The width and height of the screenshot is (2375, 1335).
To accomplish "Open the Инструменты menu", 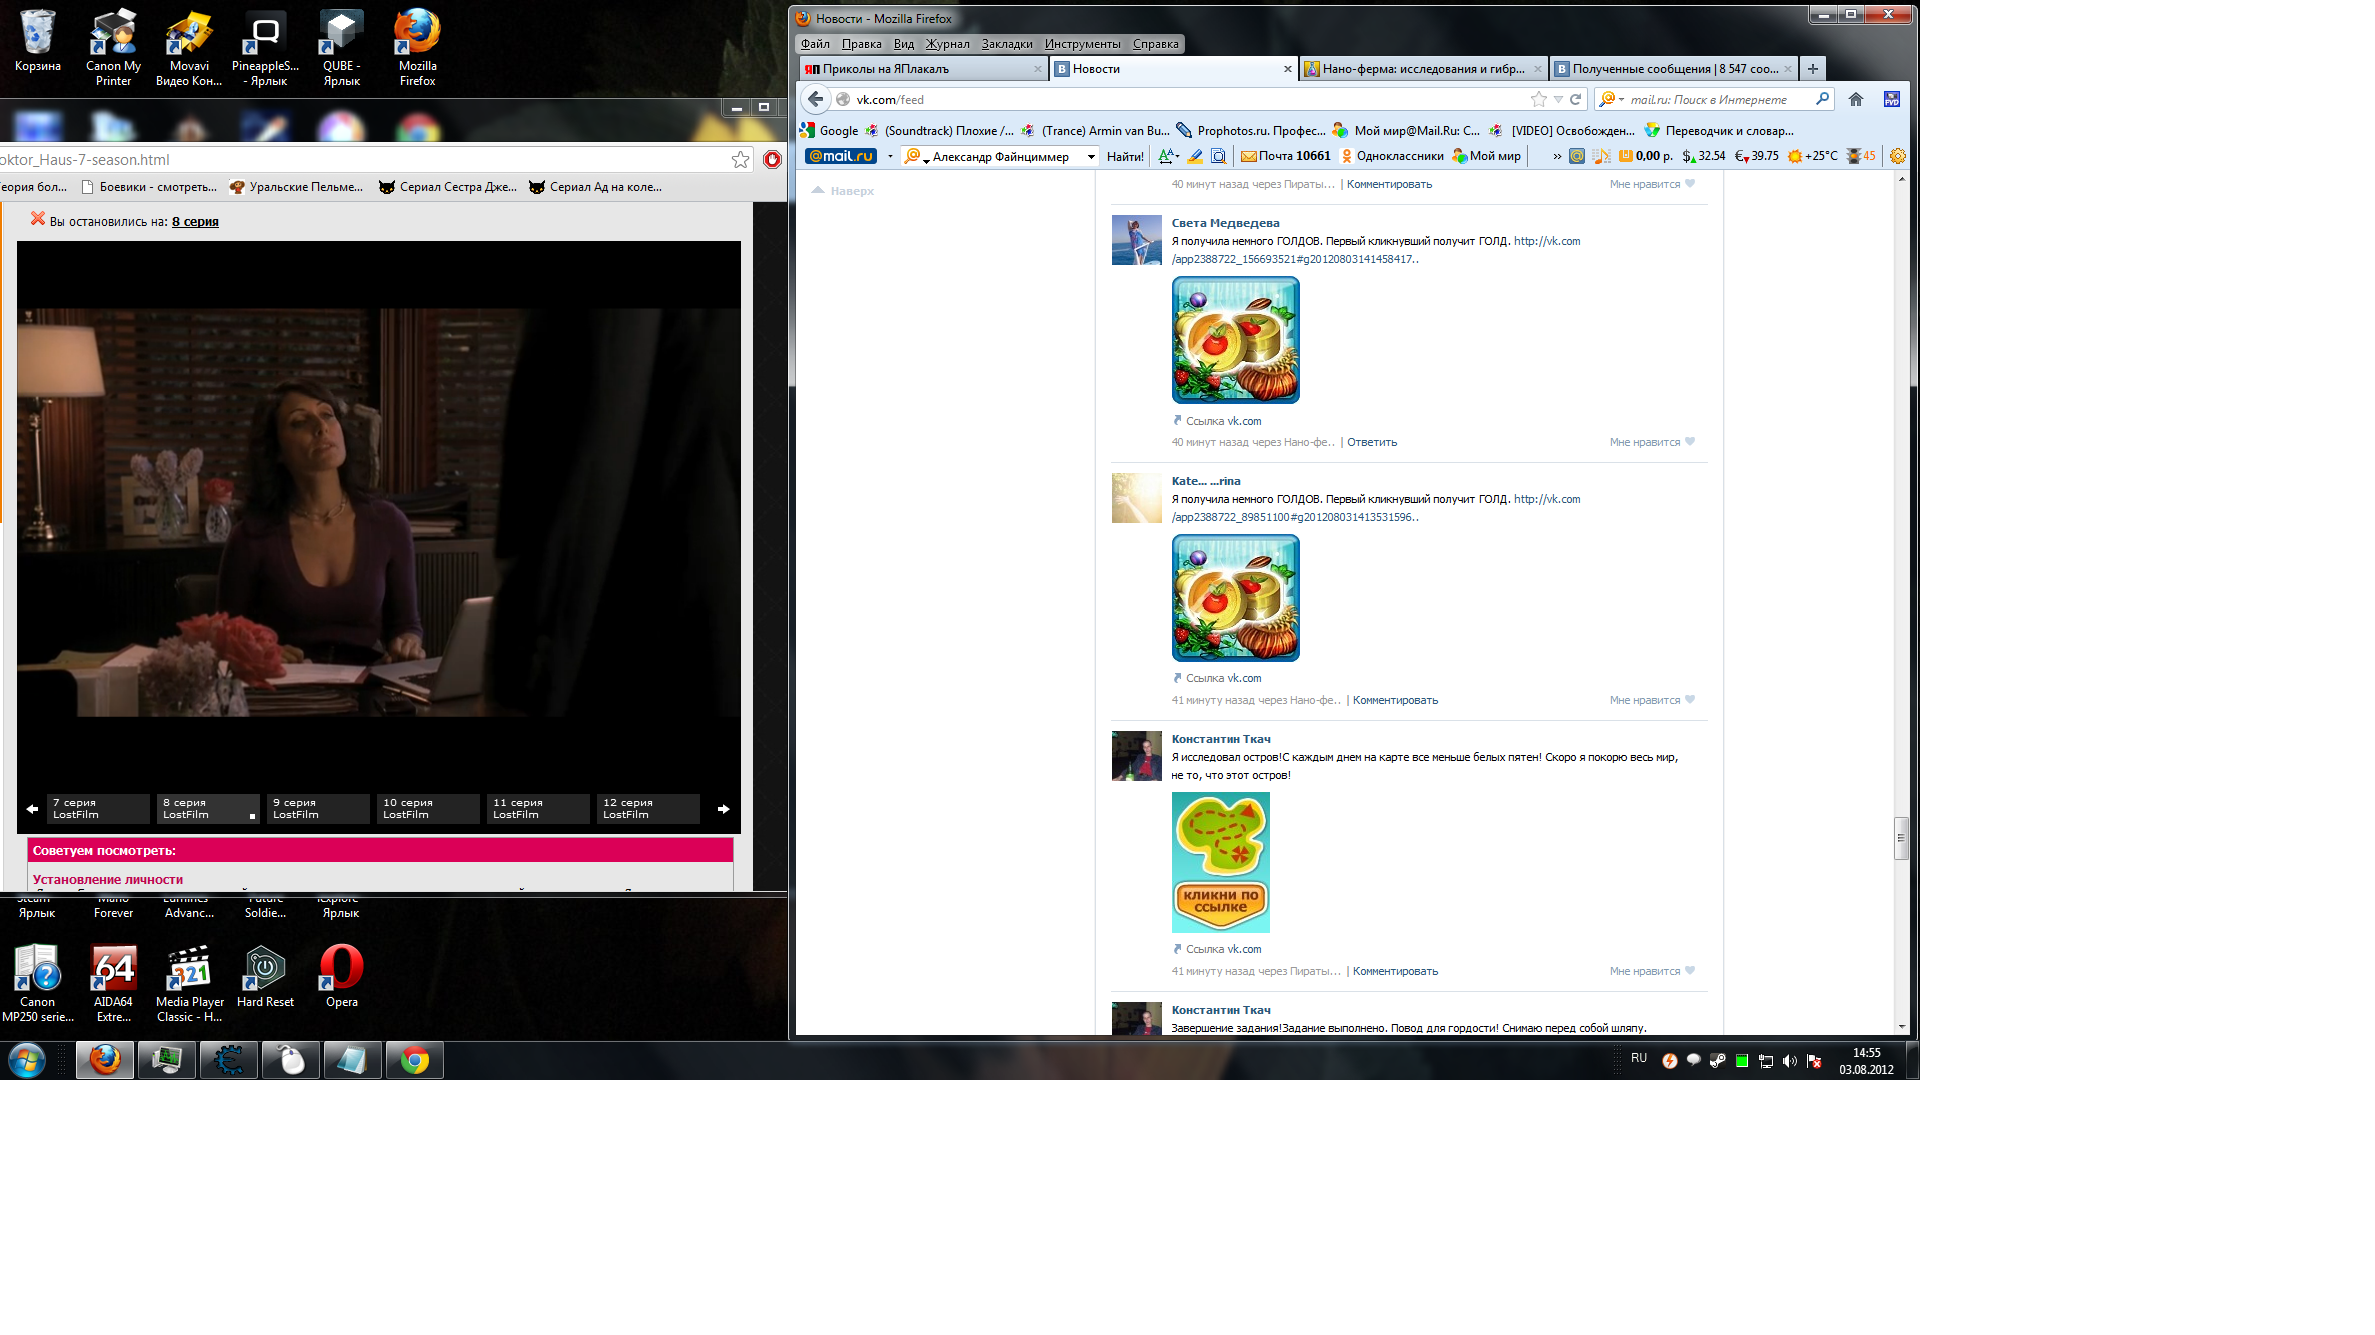I will coord(1082,44).
